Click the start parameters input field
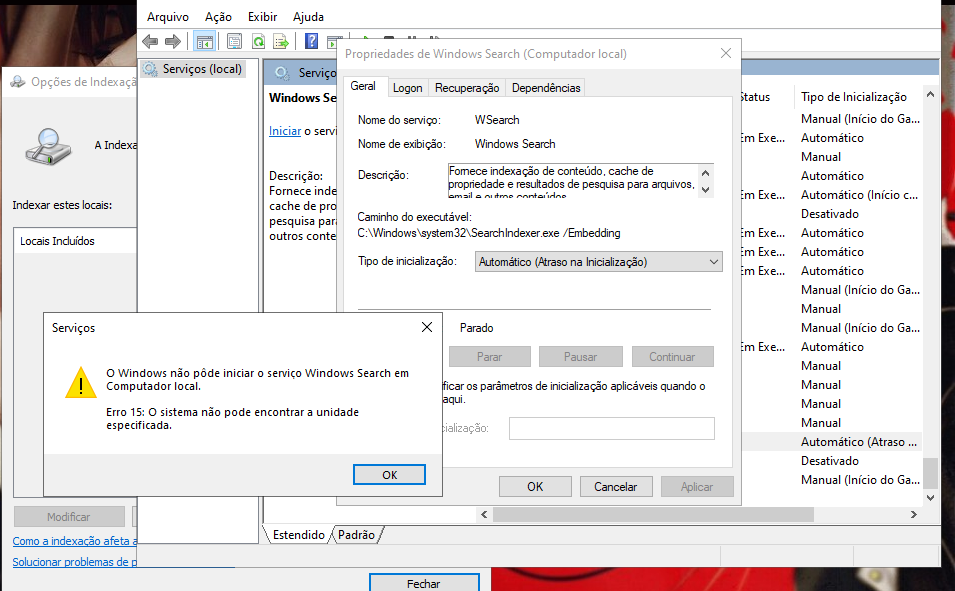 point(611,428)
